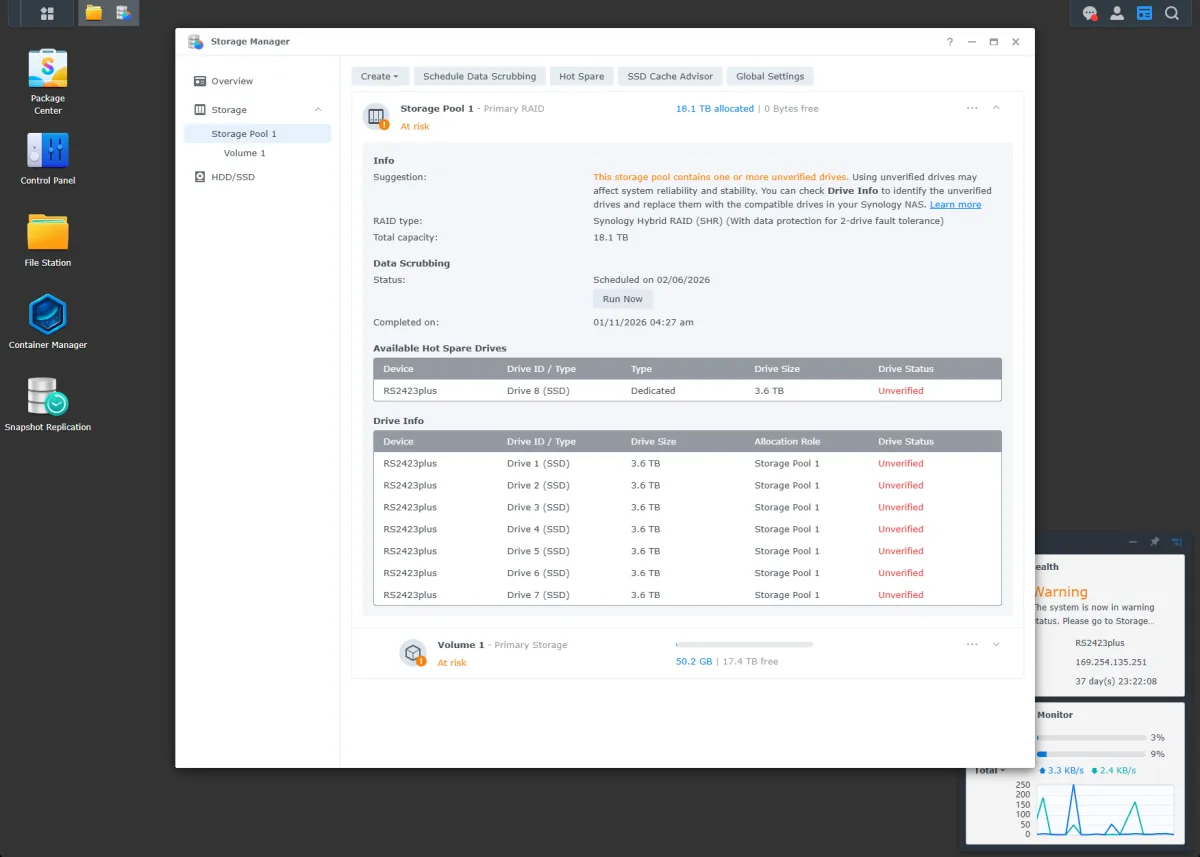Screen dimensions: 1200x857
Task: Click Allocation Role column header
Action: point(788,442)
